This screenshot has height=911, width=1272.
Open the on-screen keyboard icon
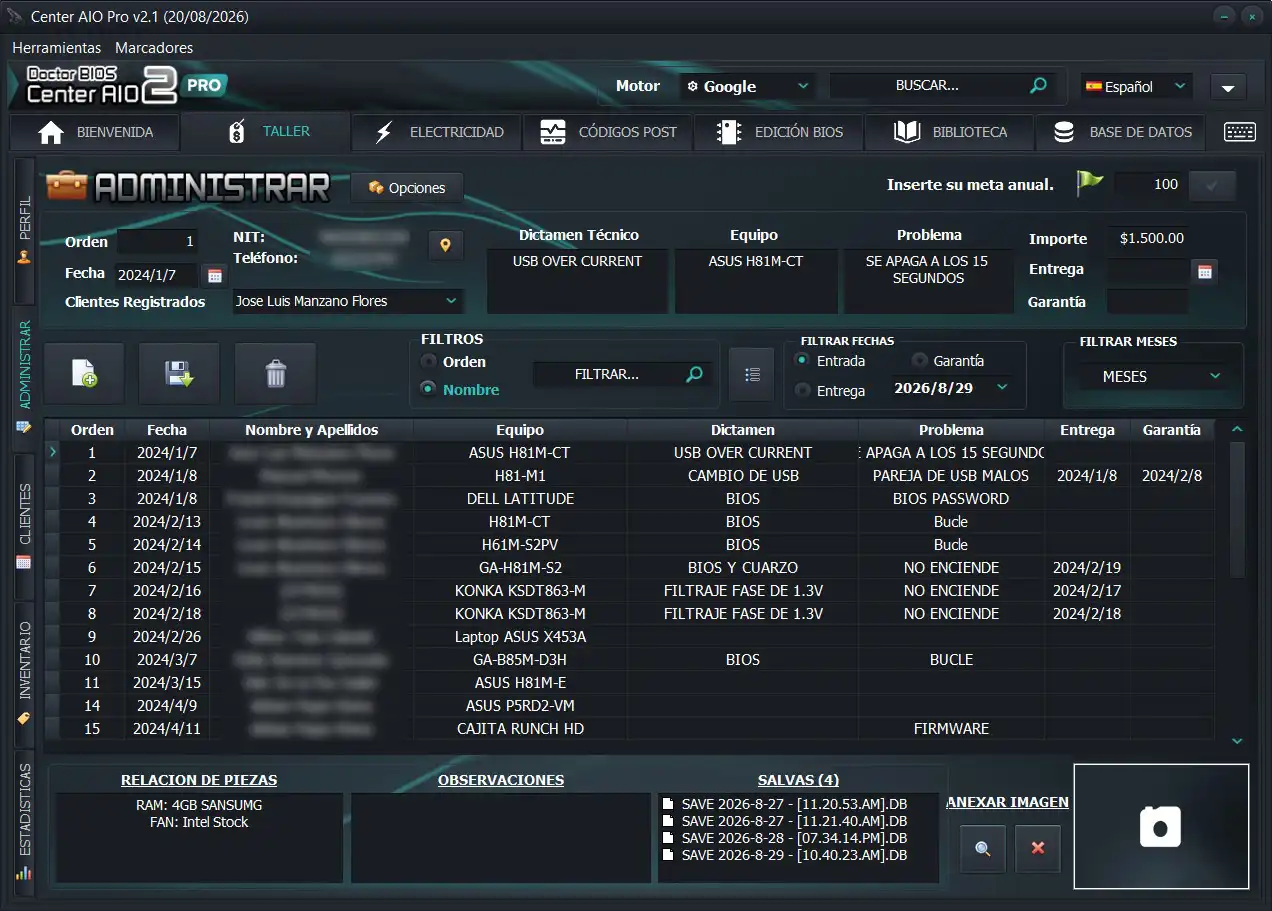point(1240,132)
